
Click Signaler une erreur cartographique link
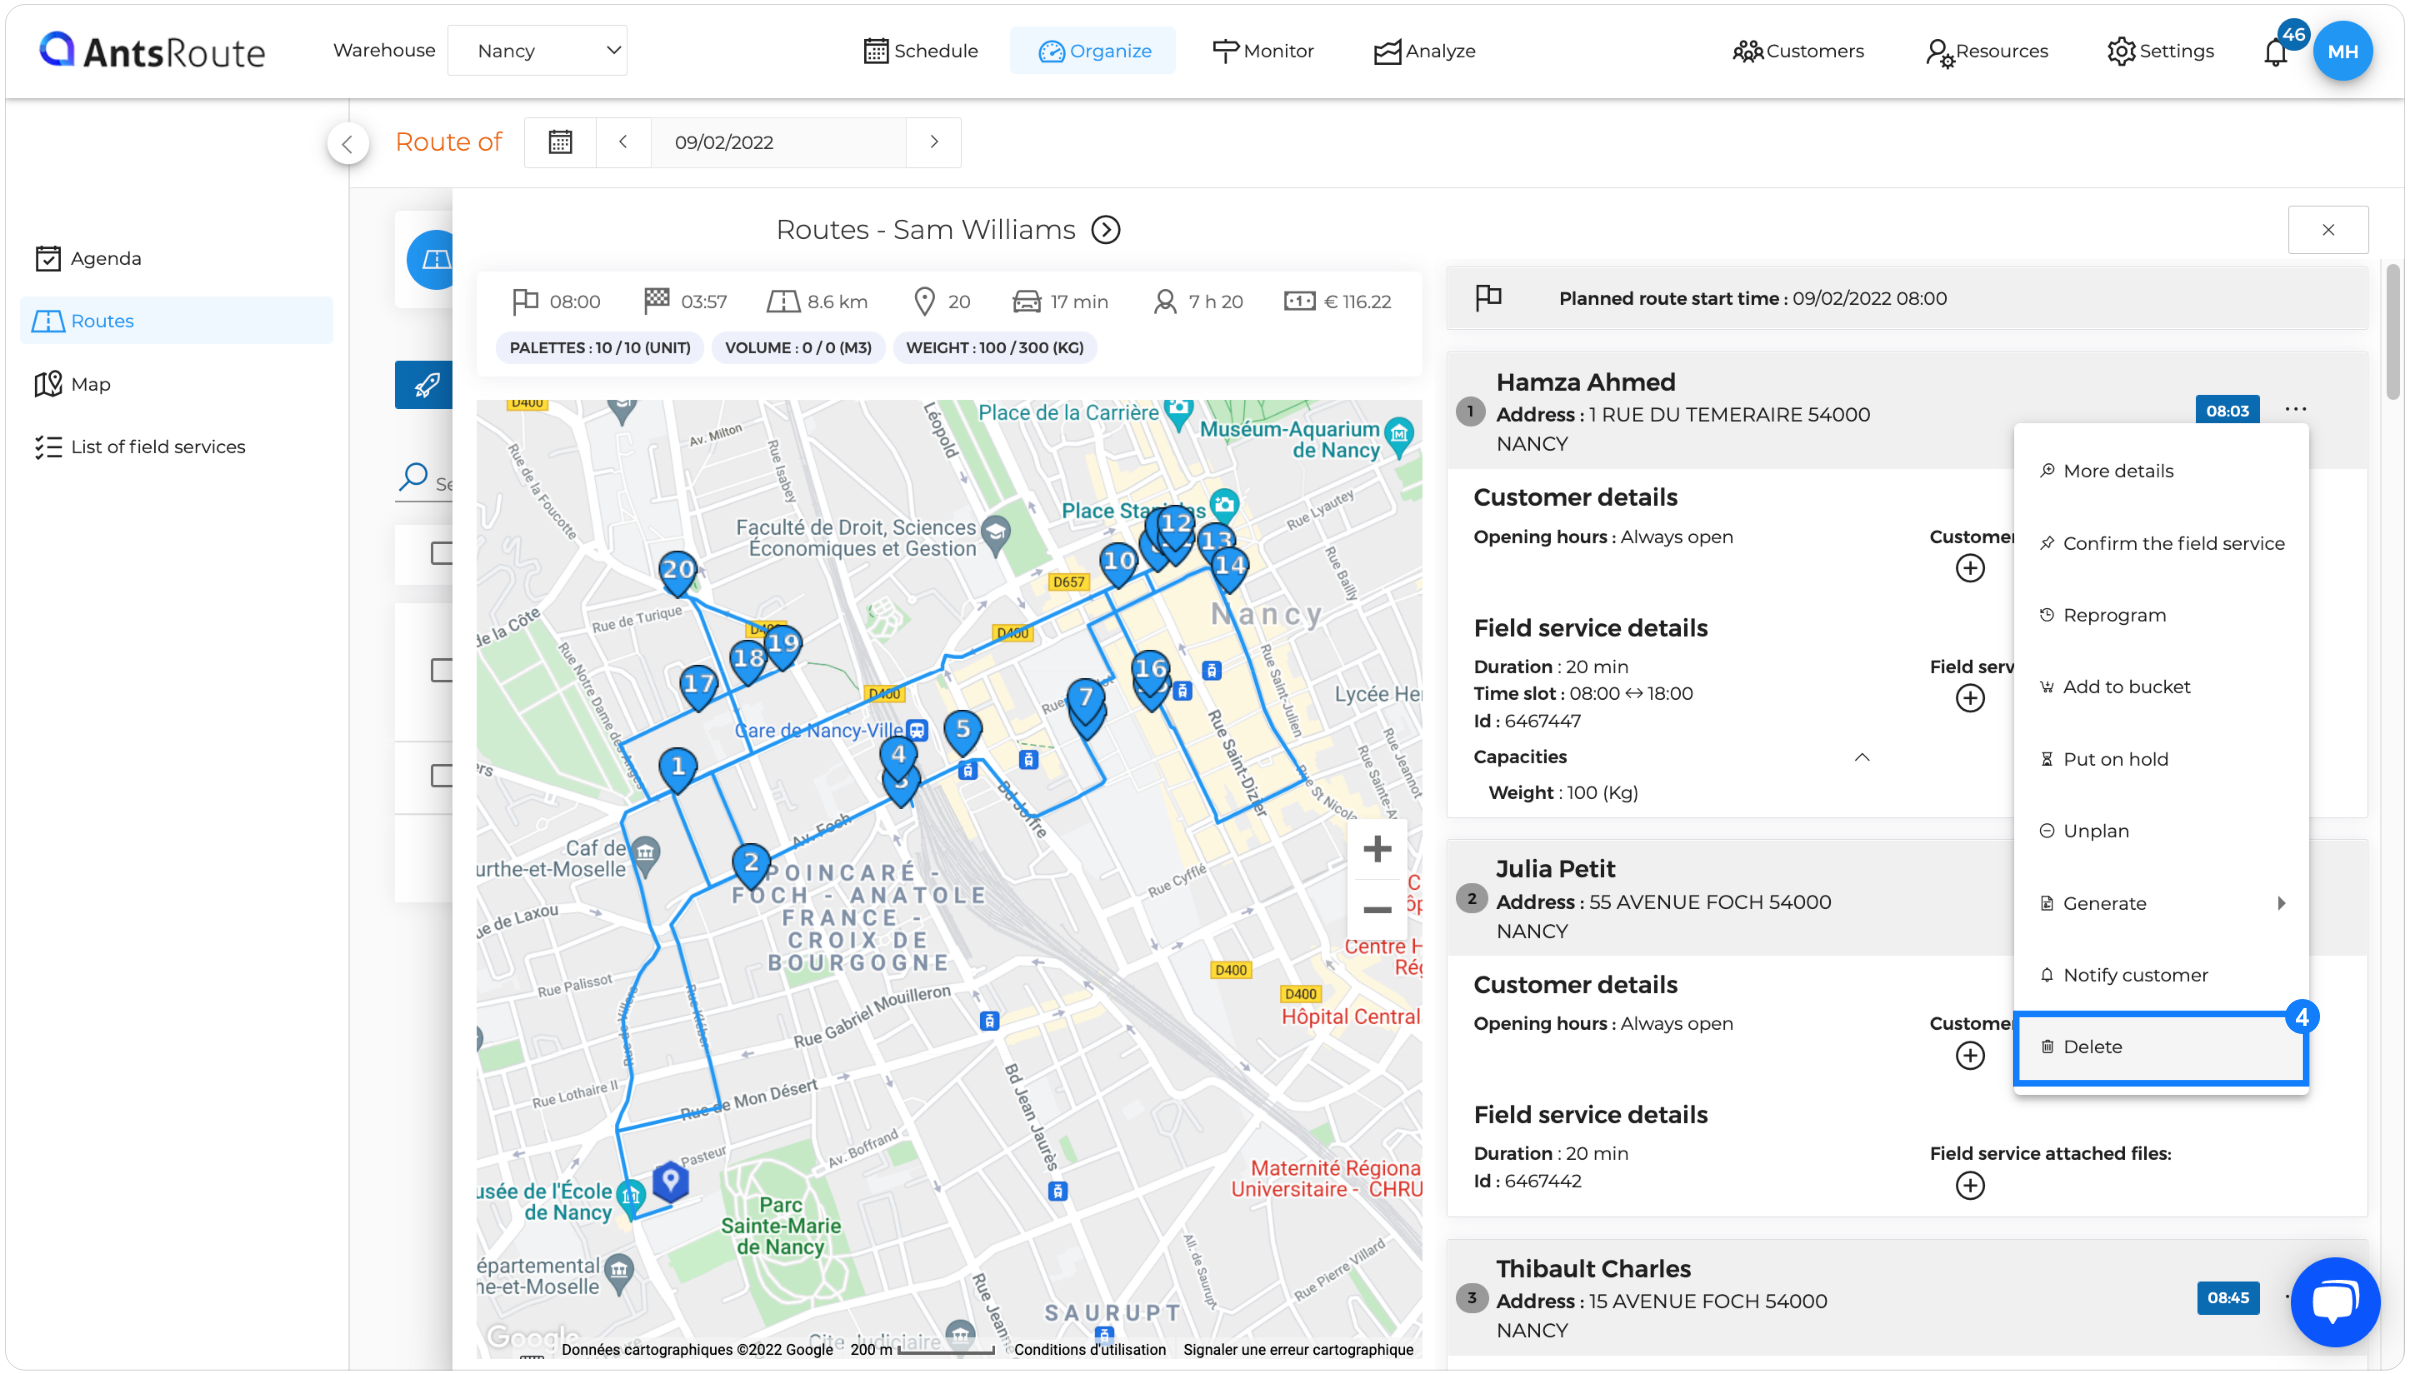[x=1298, y=1349]
